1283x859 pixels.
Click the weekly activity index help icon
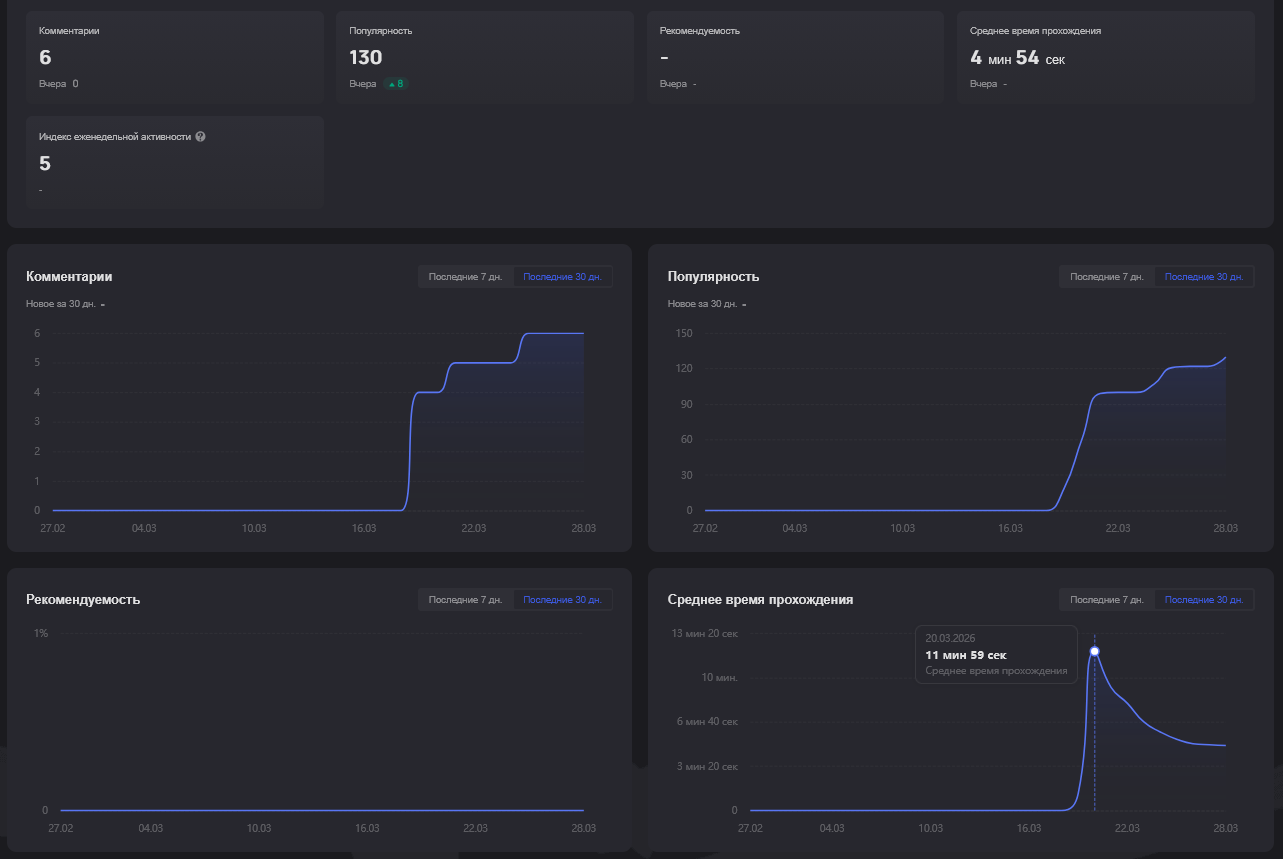pos(200,136)
